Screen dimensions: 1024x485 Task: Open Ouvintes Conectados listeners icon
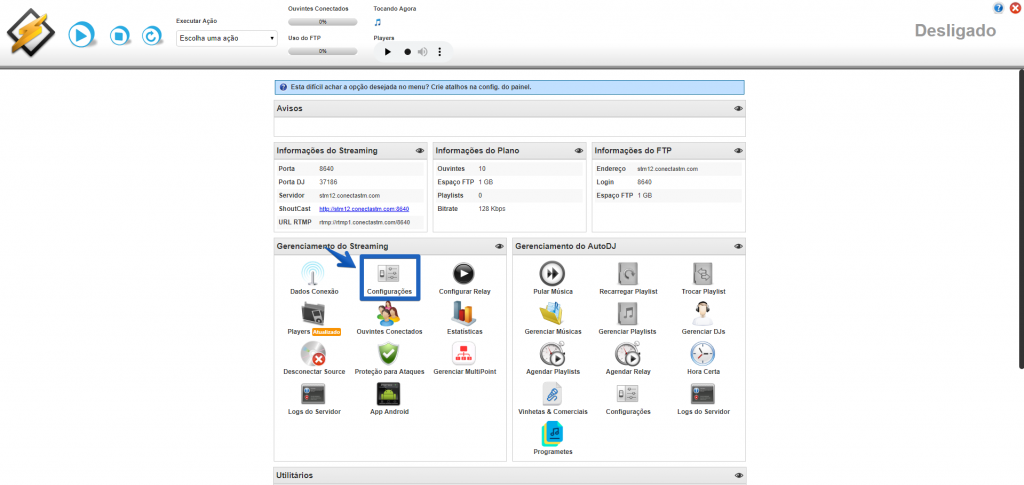(389, 313)
